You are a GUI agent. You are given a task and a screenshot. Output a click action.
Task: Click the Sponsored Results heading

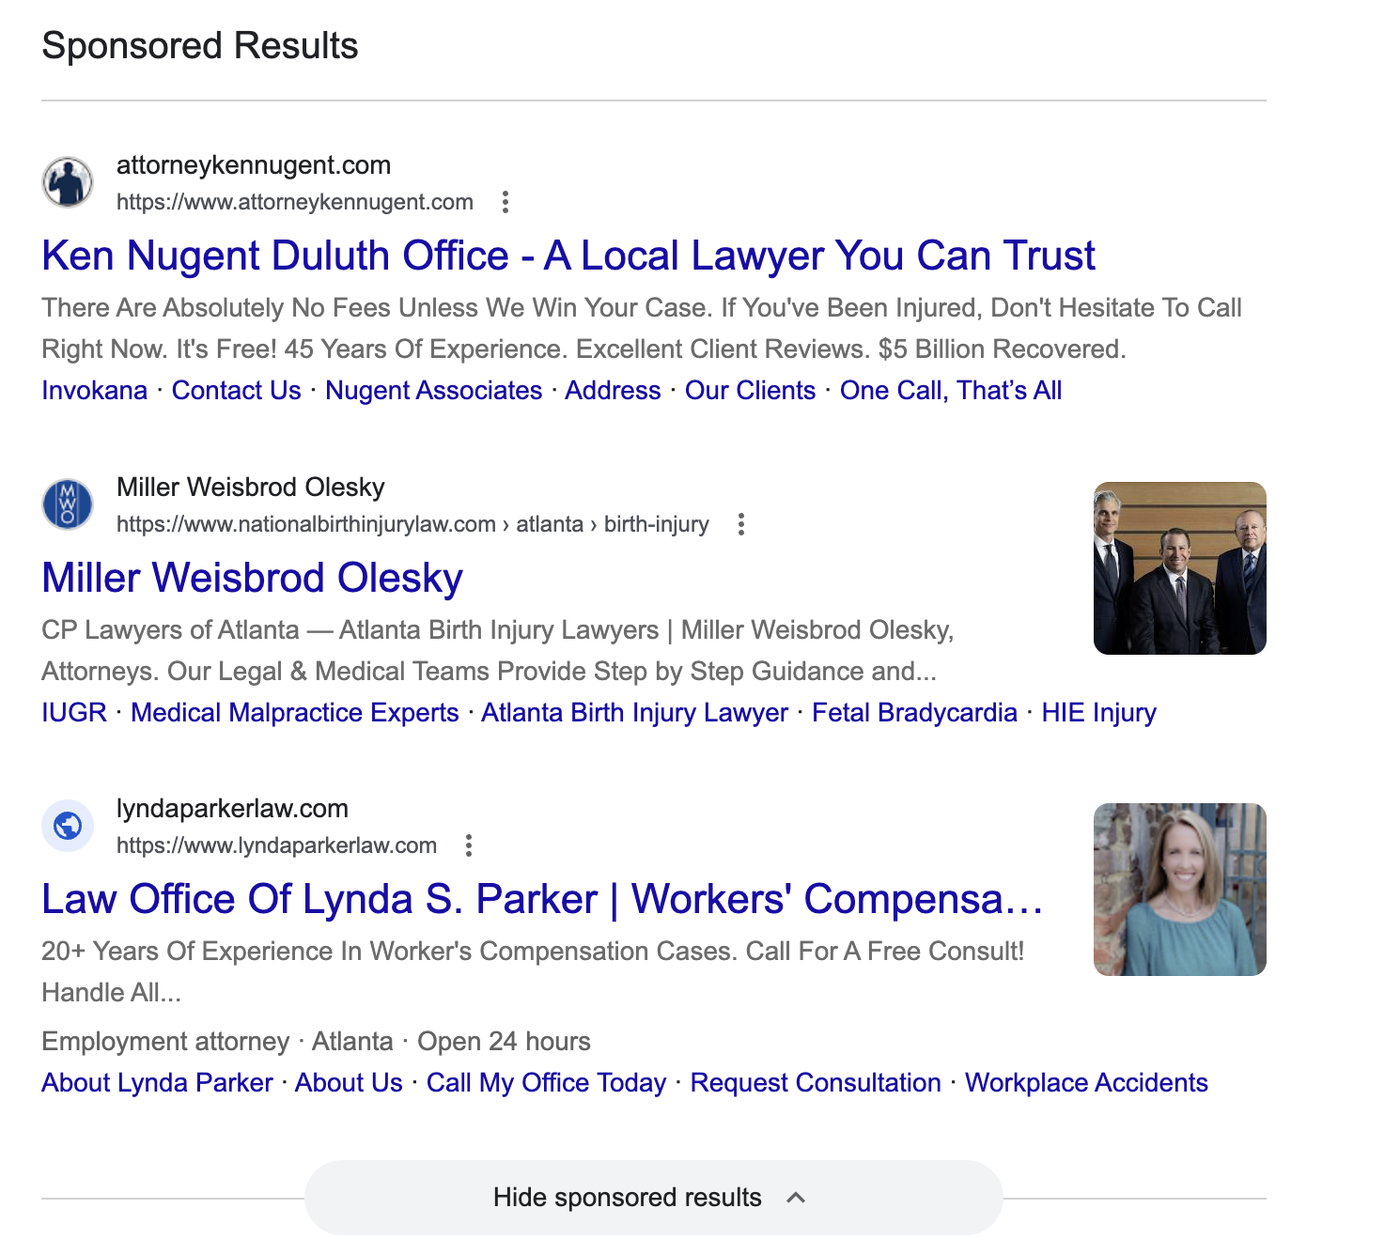tap(200, 46)
